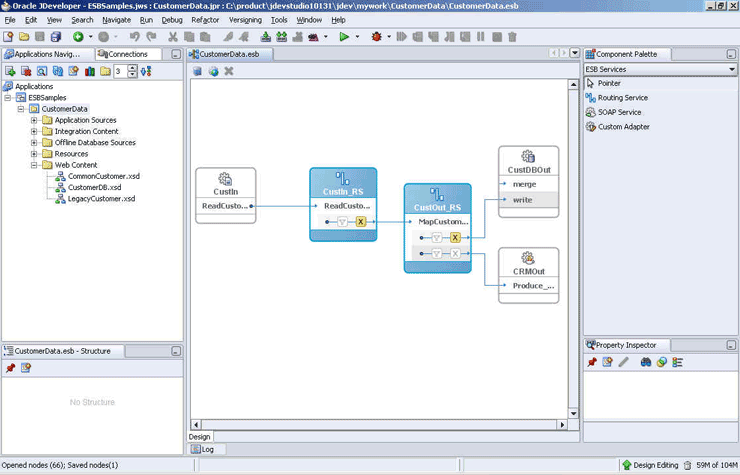Click the New file toolbar icon
Viewport: 740px width, 475px height.
click(8, 37)
